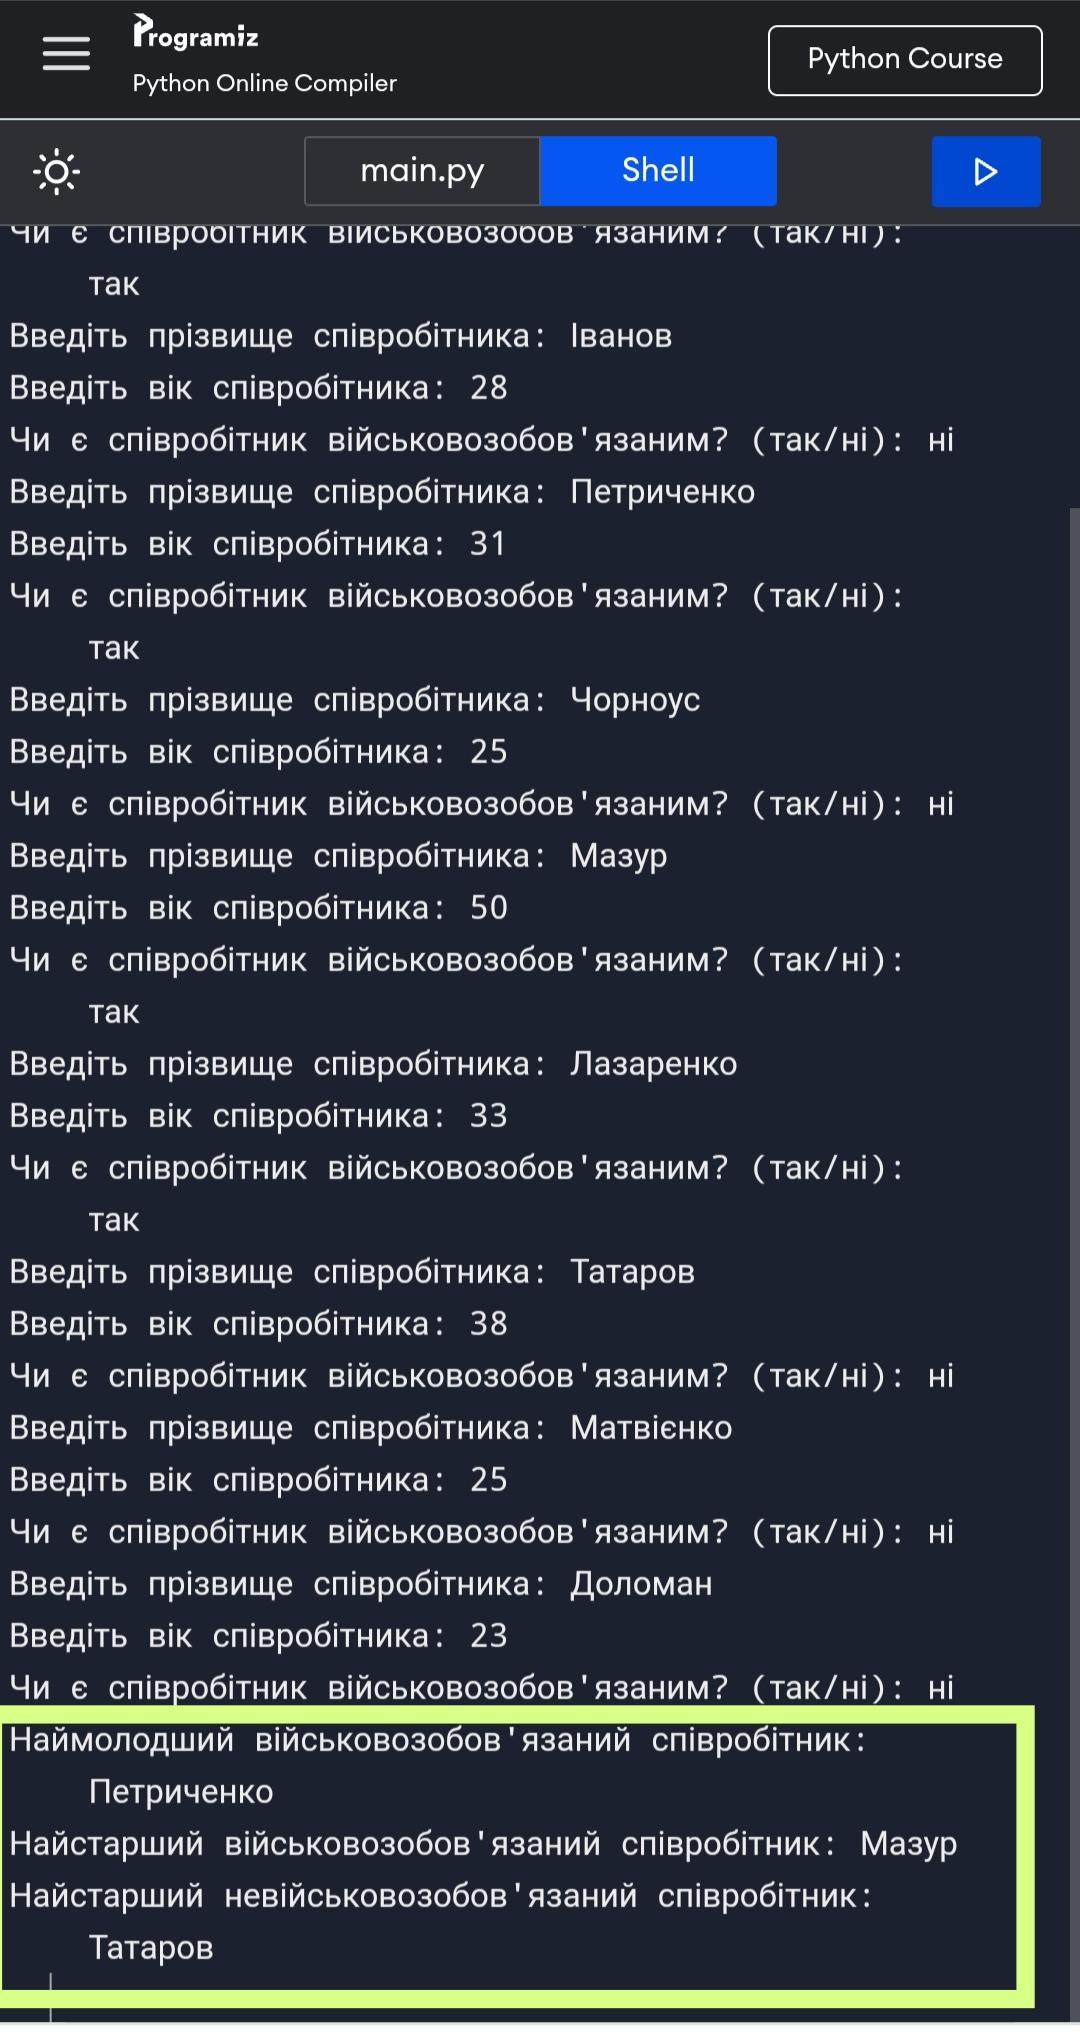The width and height of the screenshot is (1080, 2032).
Task: Run the code with the play button
Action: click(985, 172)
